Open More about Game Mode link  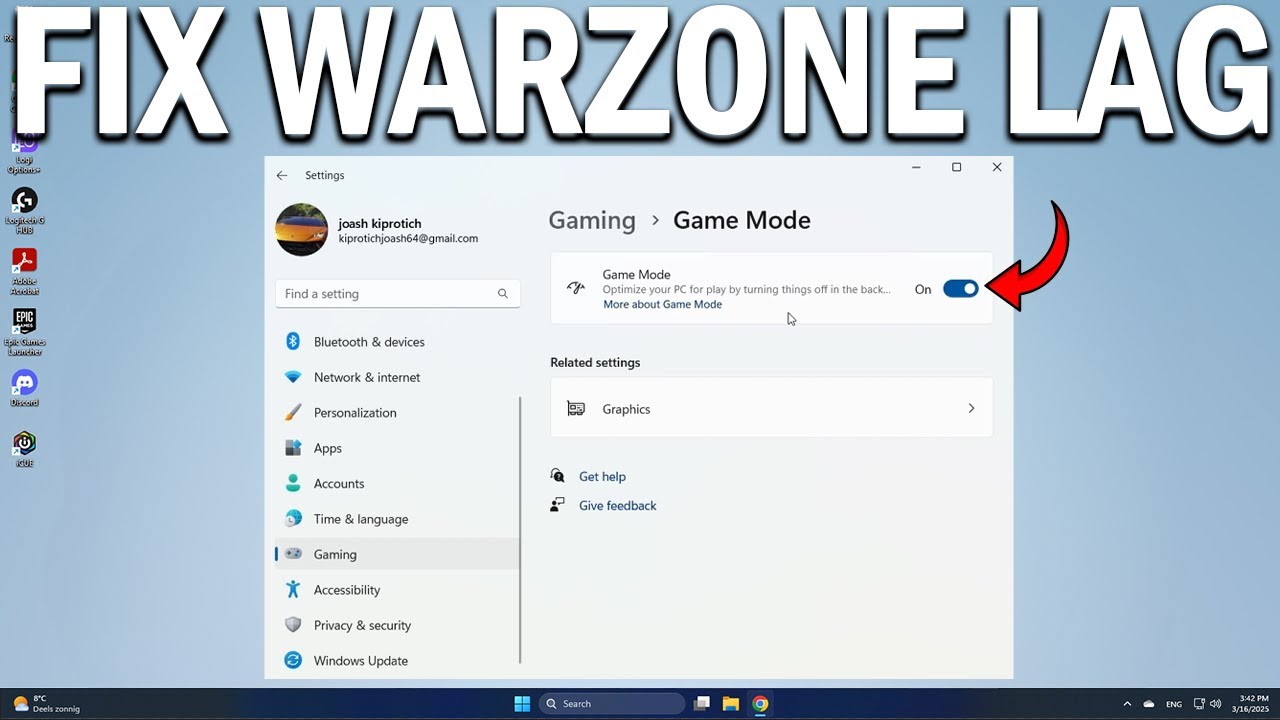pyautogui.click(x=662, y=304)
